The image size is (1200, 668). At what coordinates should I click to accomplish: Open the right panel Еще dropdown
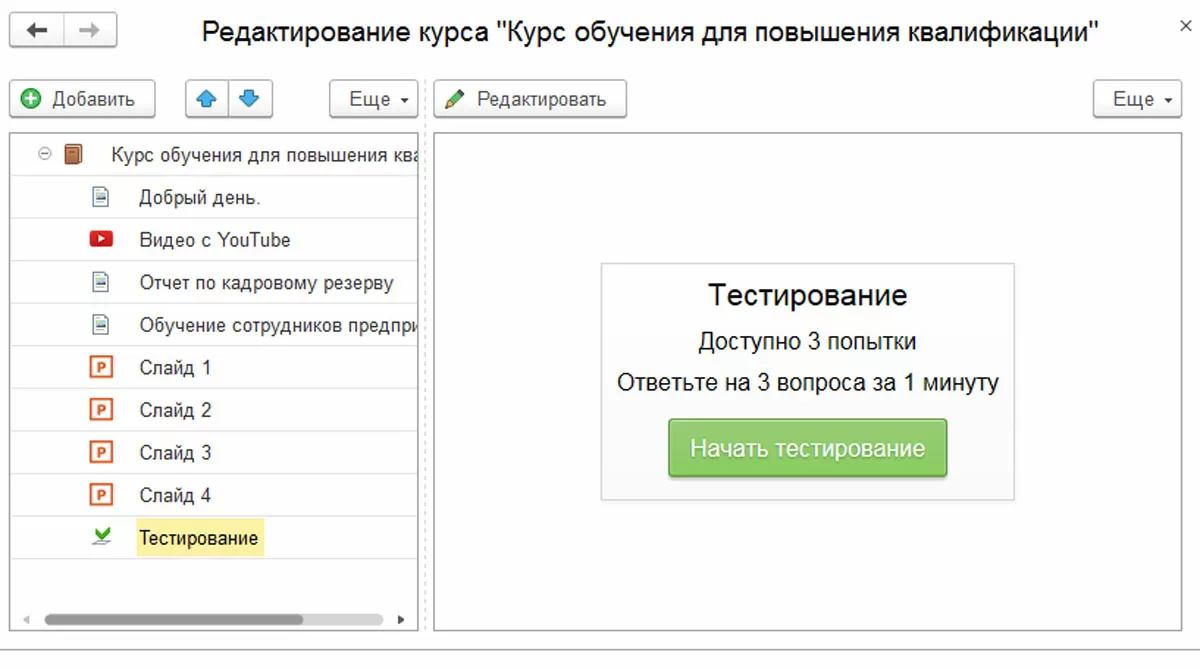click(1137, 99)
